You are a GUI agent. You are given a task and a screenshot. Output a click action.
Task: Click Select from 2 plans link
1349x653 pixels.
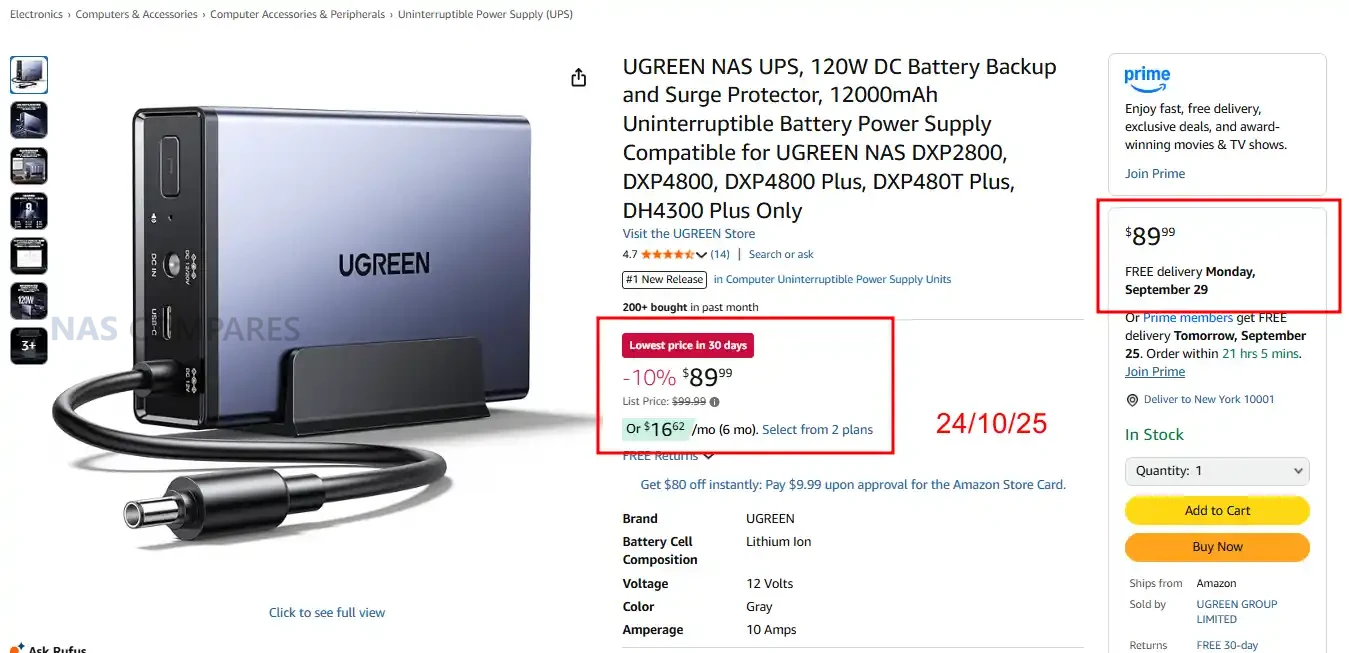point(817,430)
